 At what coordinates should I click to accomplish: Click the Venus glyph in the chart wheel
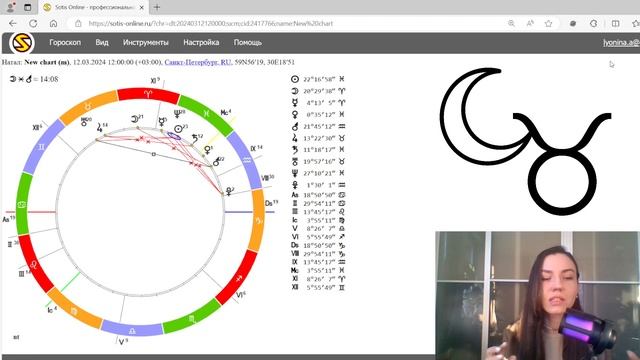coord(207,150)
